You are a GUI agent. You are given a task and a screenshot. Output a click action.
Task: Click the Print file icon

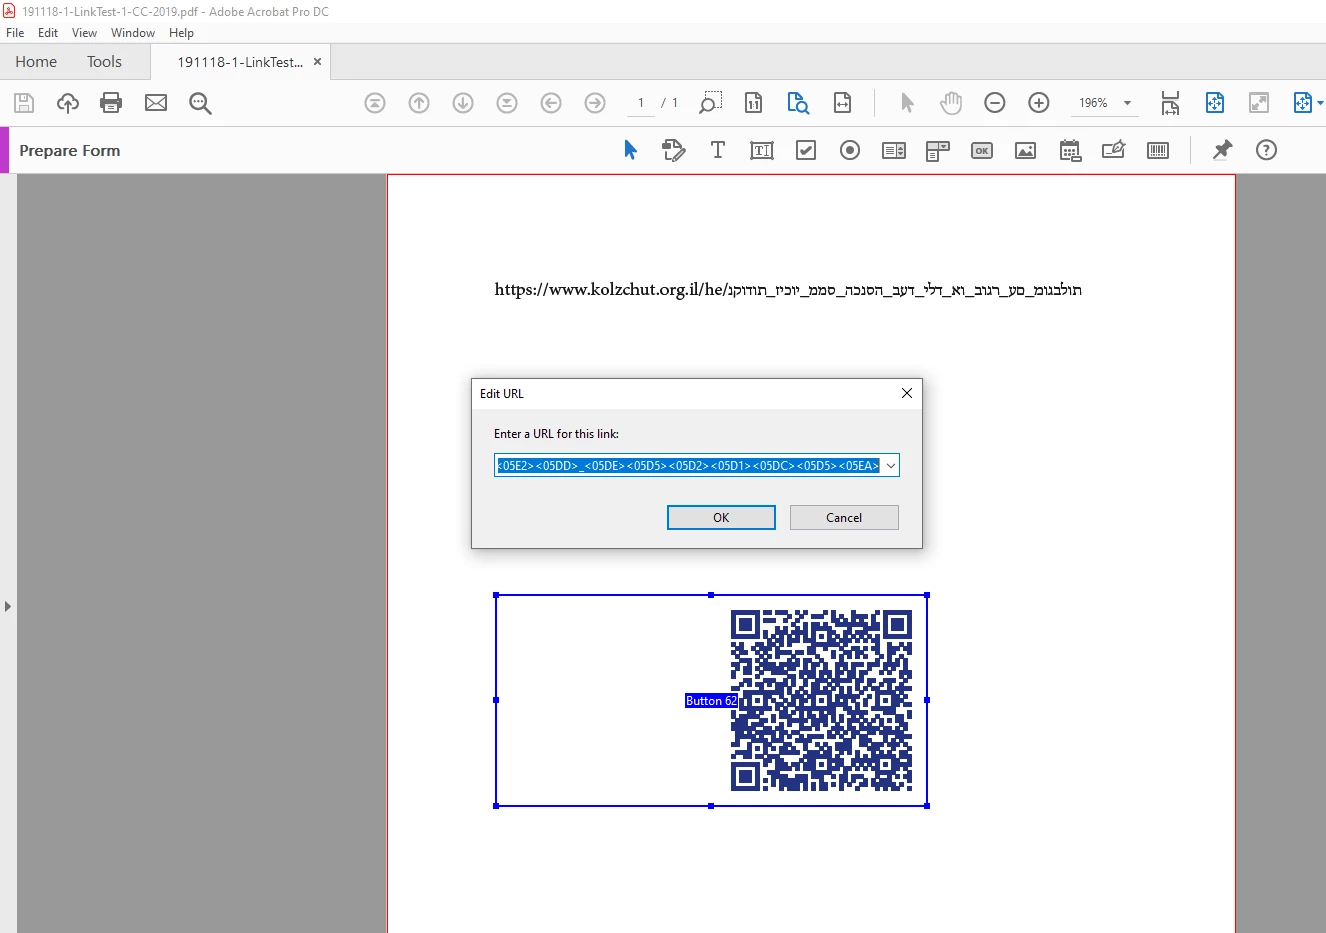(x=111, y=103)
